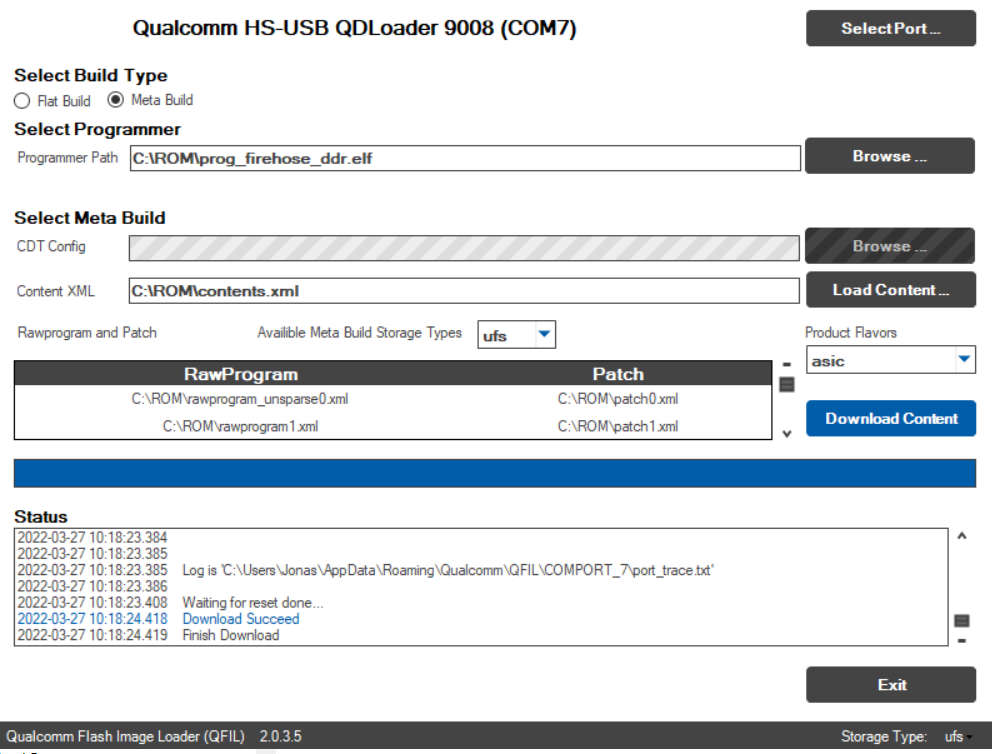
Task: Start flashing with Download Content
Action: pos(891,418)
